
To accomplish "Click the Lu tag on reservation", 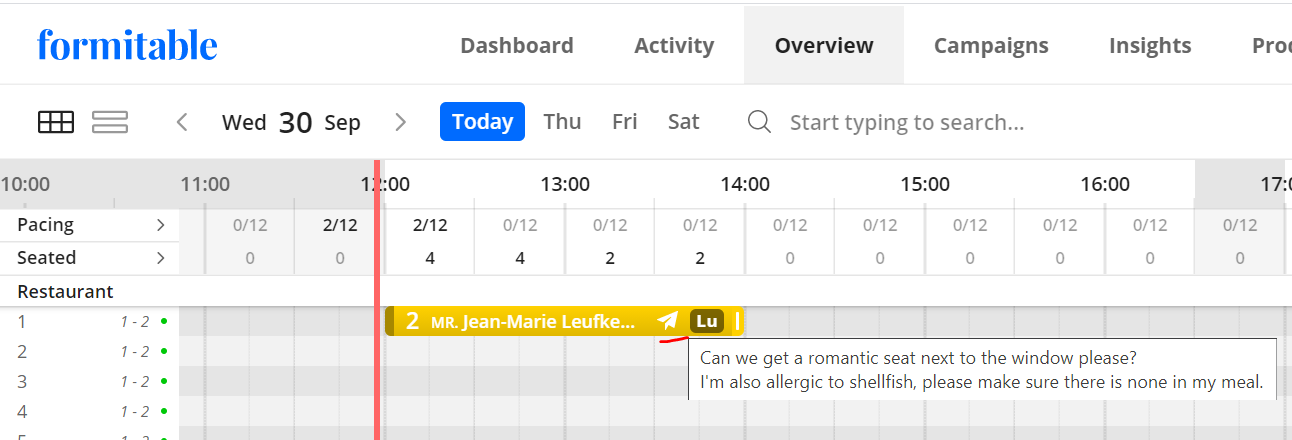I will pos(706,321).
